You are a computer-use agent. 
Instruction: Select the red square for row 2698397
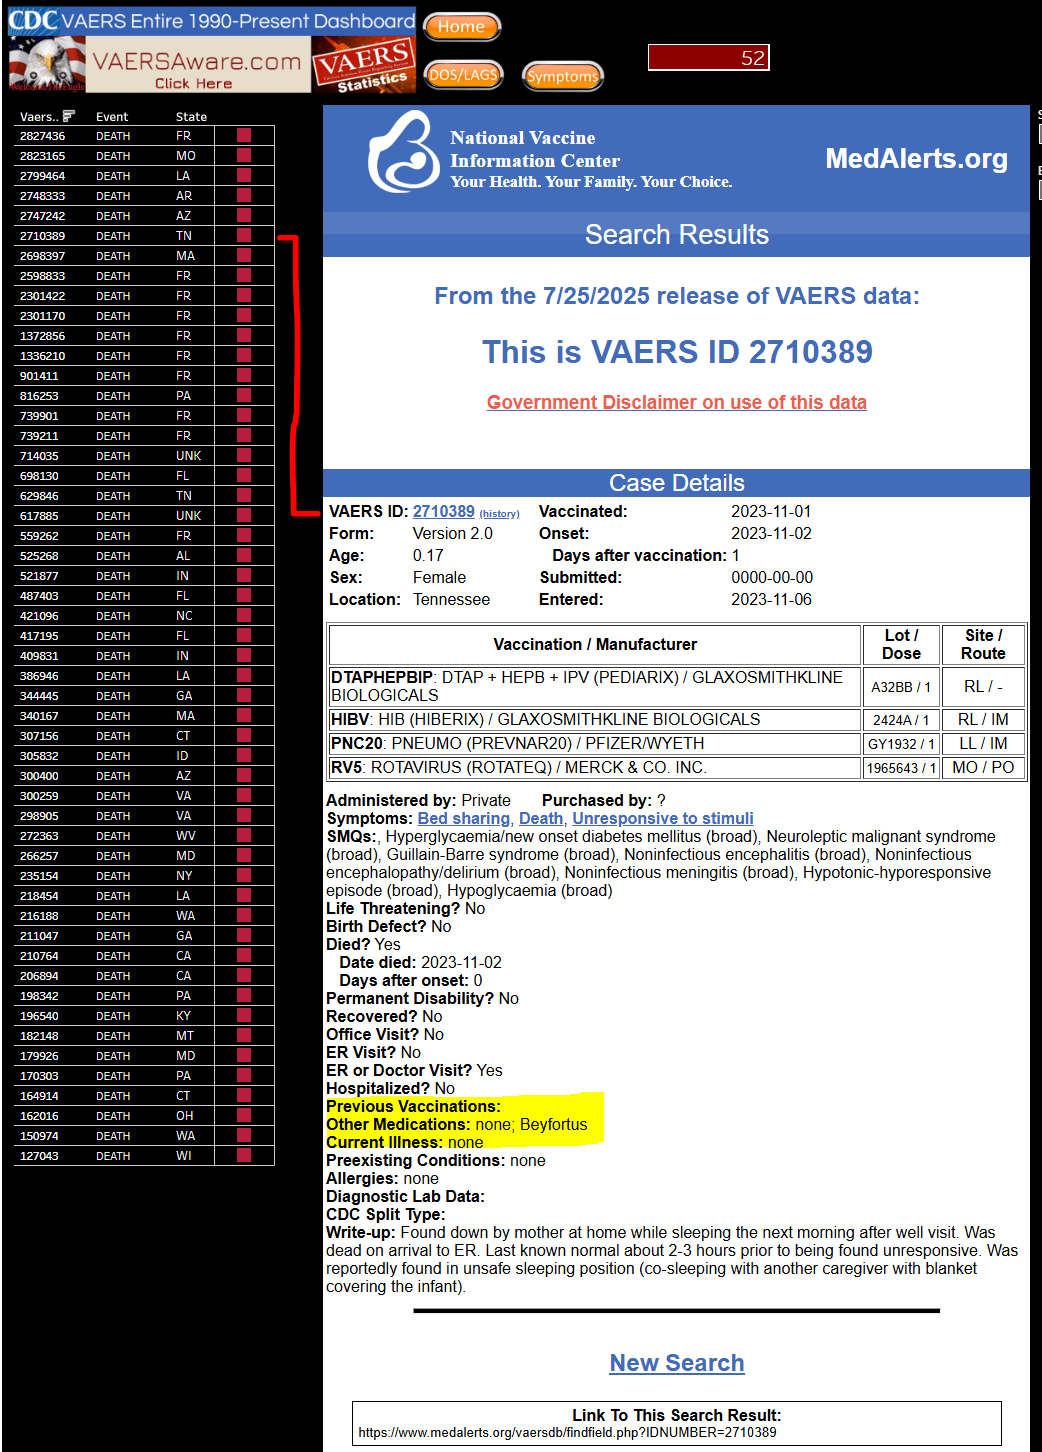244,255
